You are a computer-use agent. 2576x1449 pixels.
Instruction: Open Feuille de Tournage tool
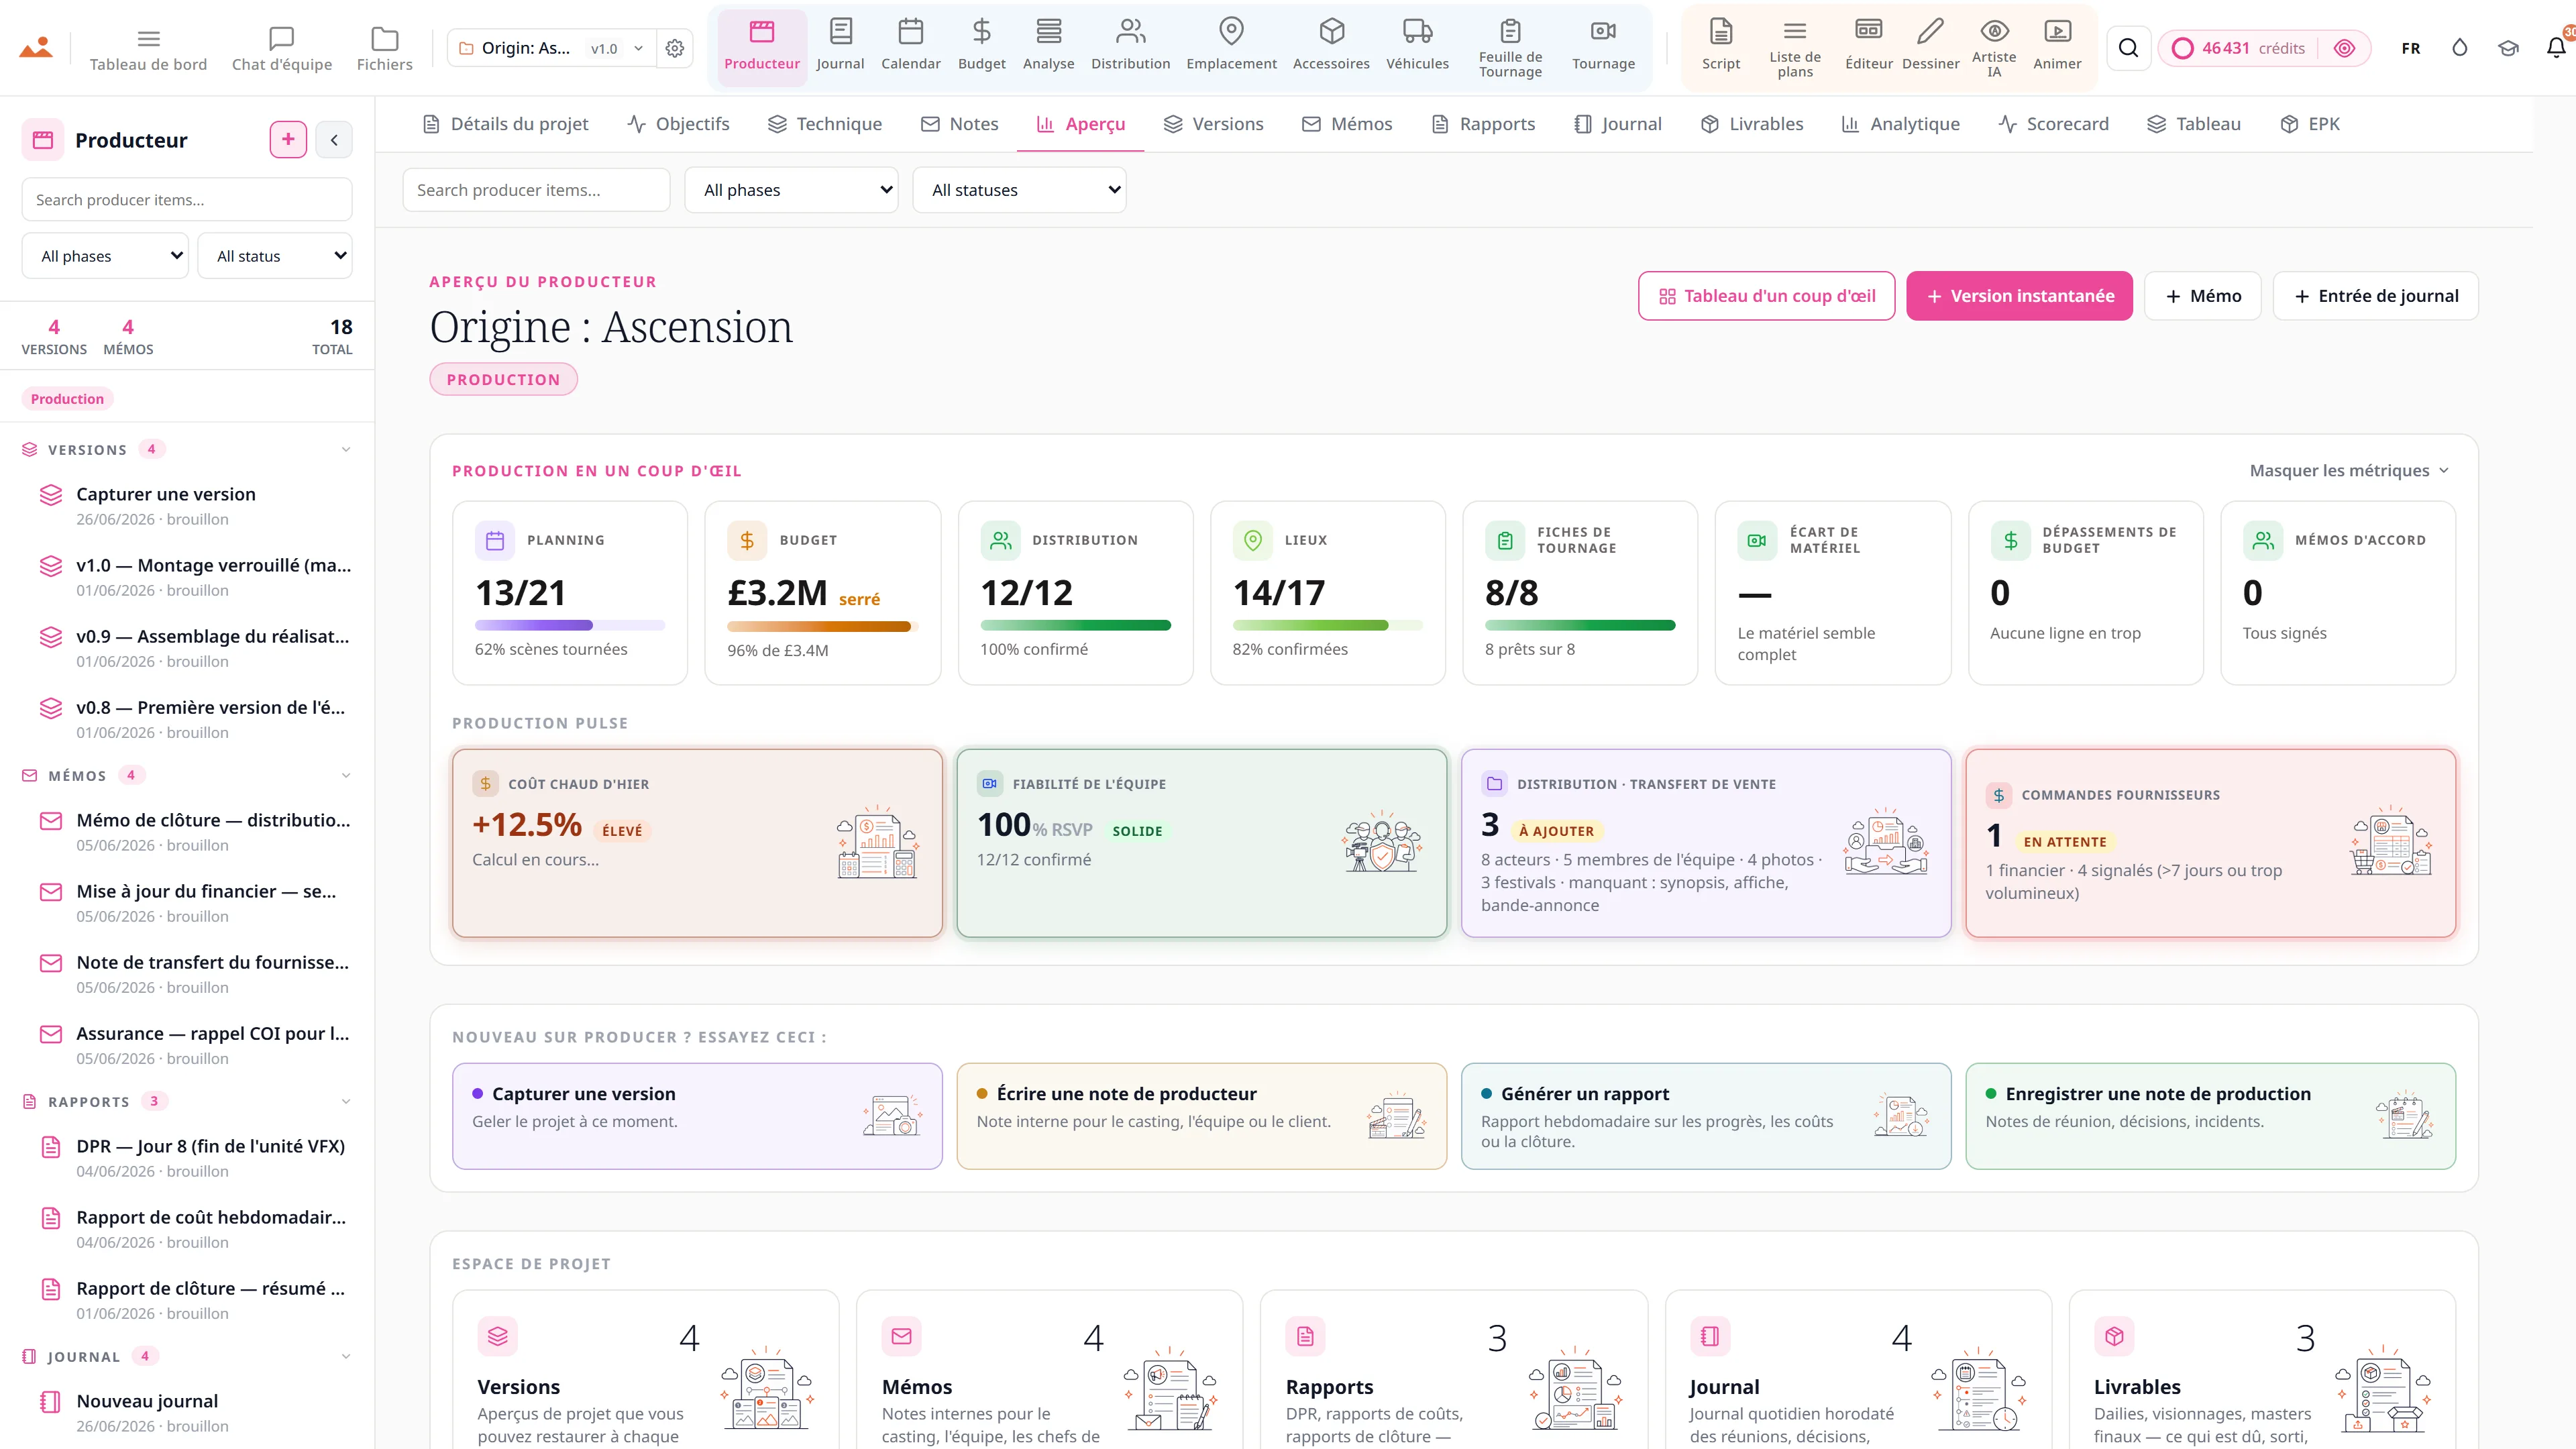click(x=1510, y=47)
